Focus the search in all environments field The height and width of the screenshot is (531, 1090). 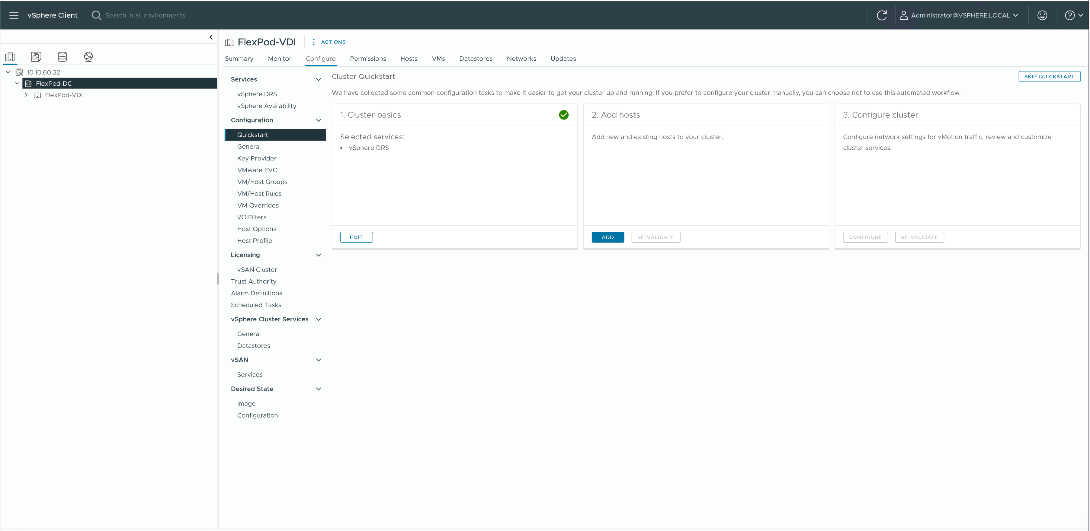[x=146, y=15]
